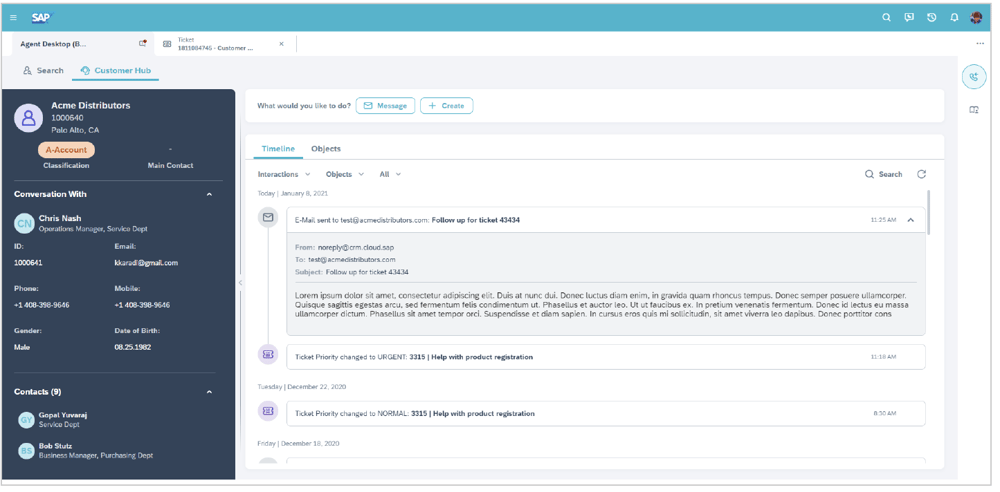Click the contact ID 1000641
The width and height of the screenshot is (1000, 492).
point(28,262)
